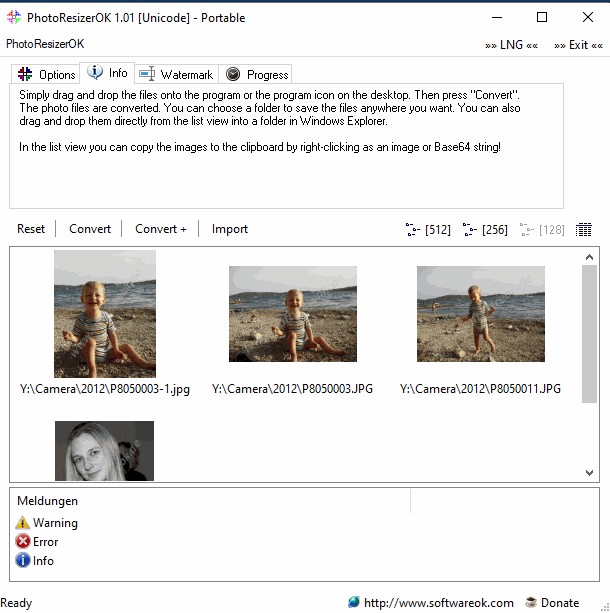Viewport: 610px width, 613px height.
Task: Click the red Error message icon
Action: coord(23,541)
